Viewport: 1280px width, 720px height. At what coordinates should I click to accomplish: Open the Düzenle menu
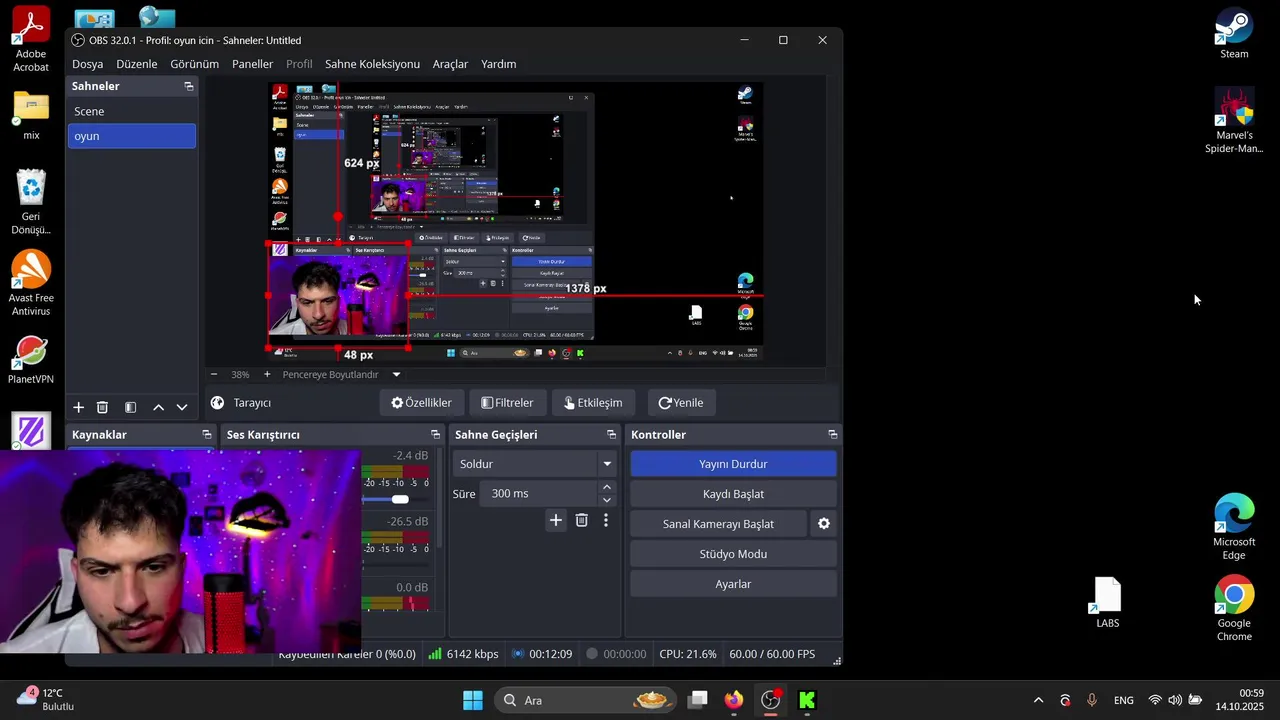[137, 64]
